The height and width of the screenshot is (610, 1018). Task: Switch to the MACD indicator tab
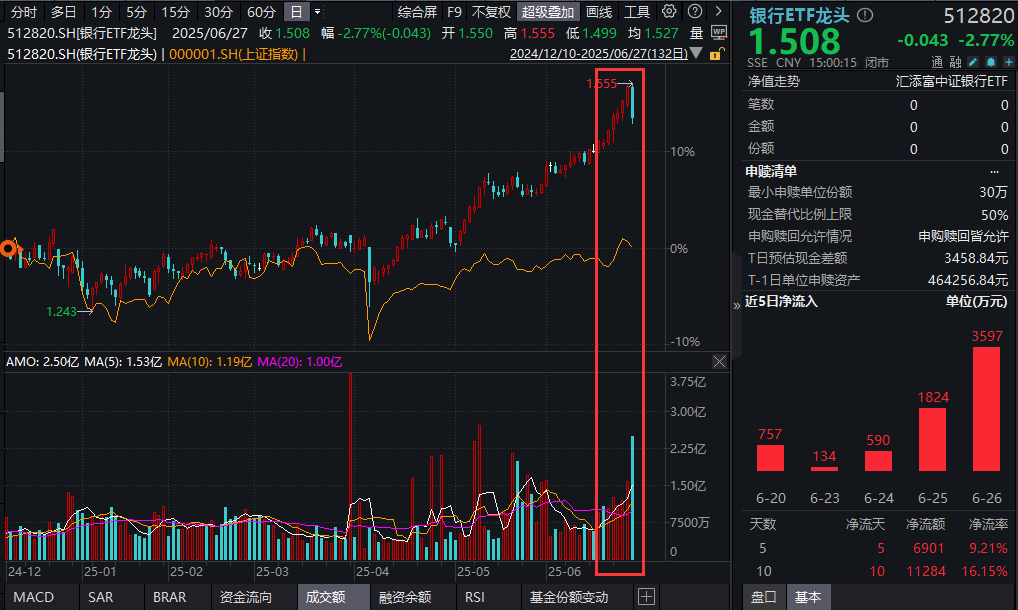pyautogui.click(x=35, y=597)
